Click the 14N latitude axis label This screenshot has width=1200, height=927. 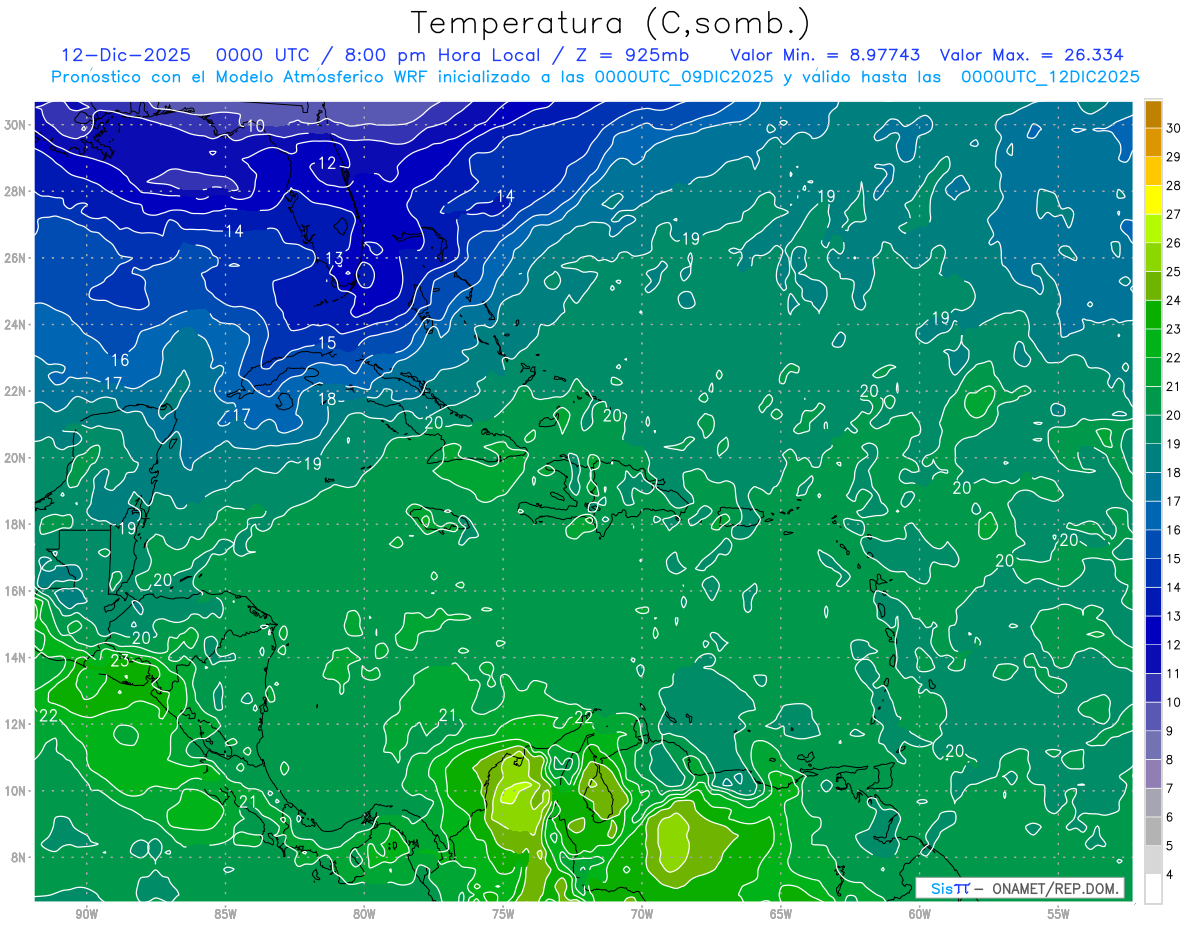15,657
